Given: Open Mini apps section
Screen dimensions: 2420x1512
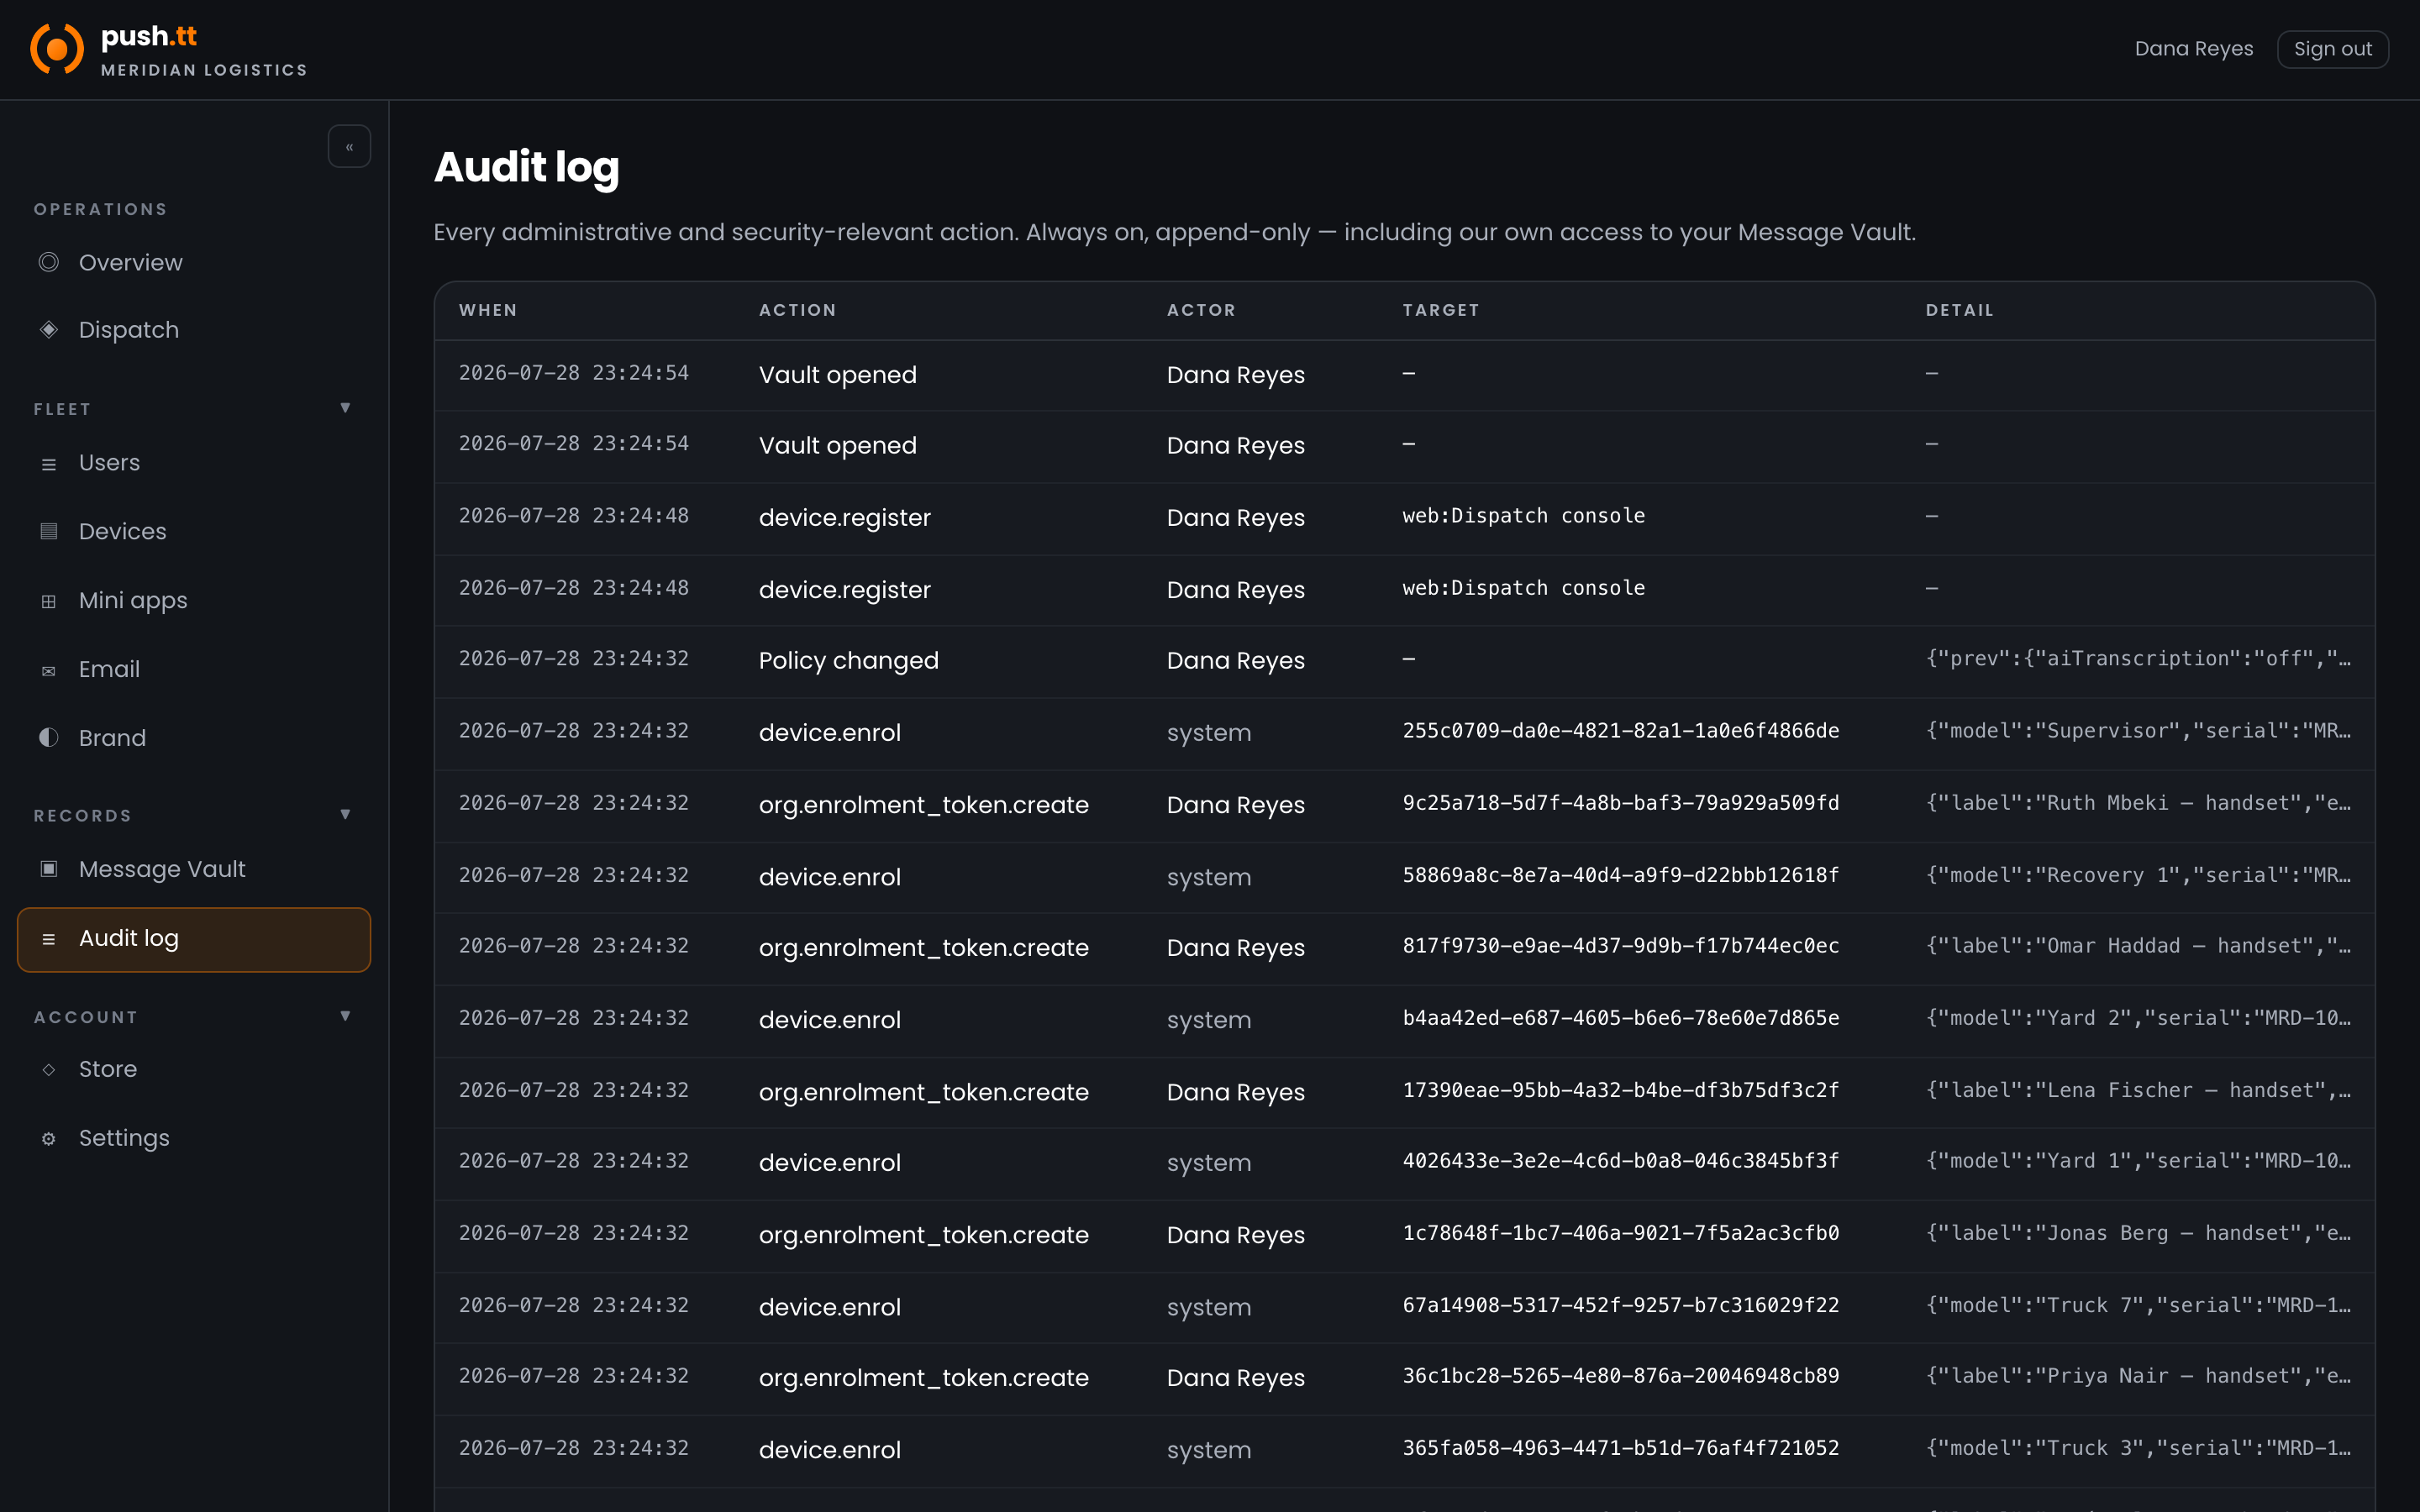Looking at the screenshot, I should point(194,600).
